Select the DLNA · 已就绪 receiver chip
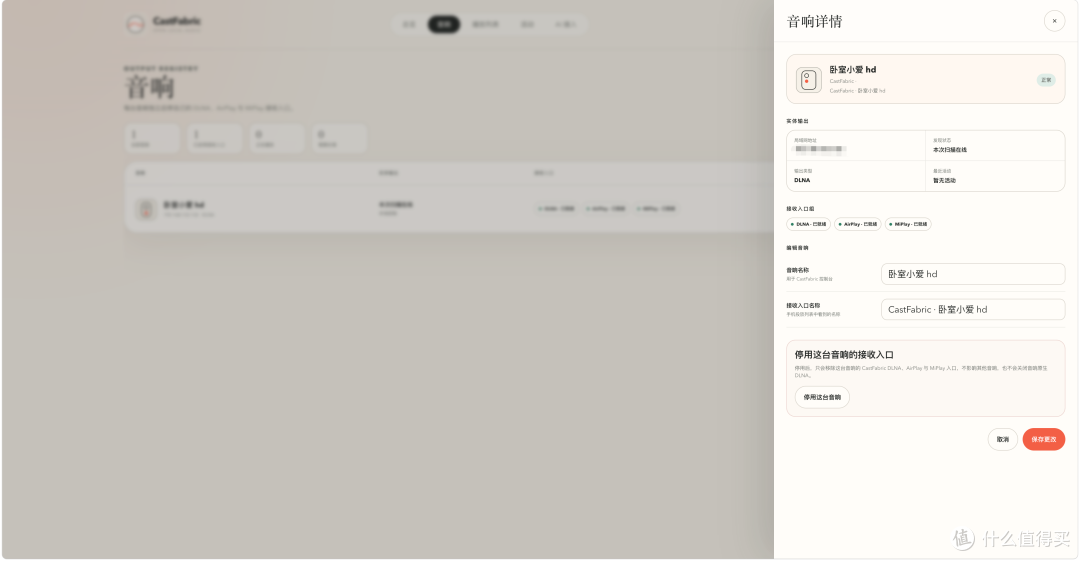Viewport: 1080px width, 561px height. tap(809, 224)
